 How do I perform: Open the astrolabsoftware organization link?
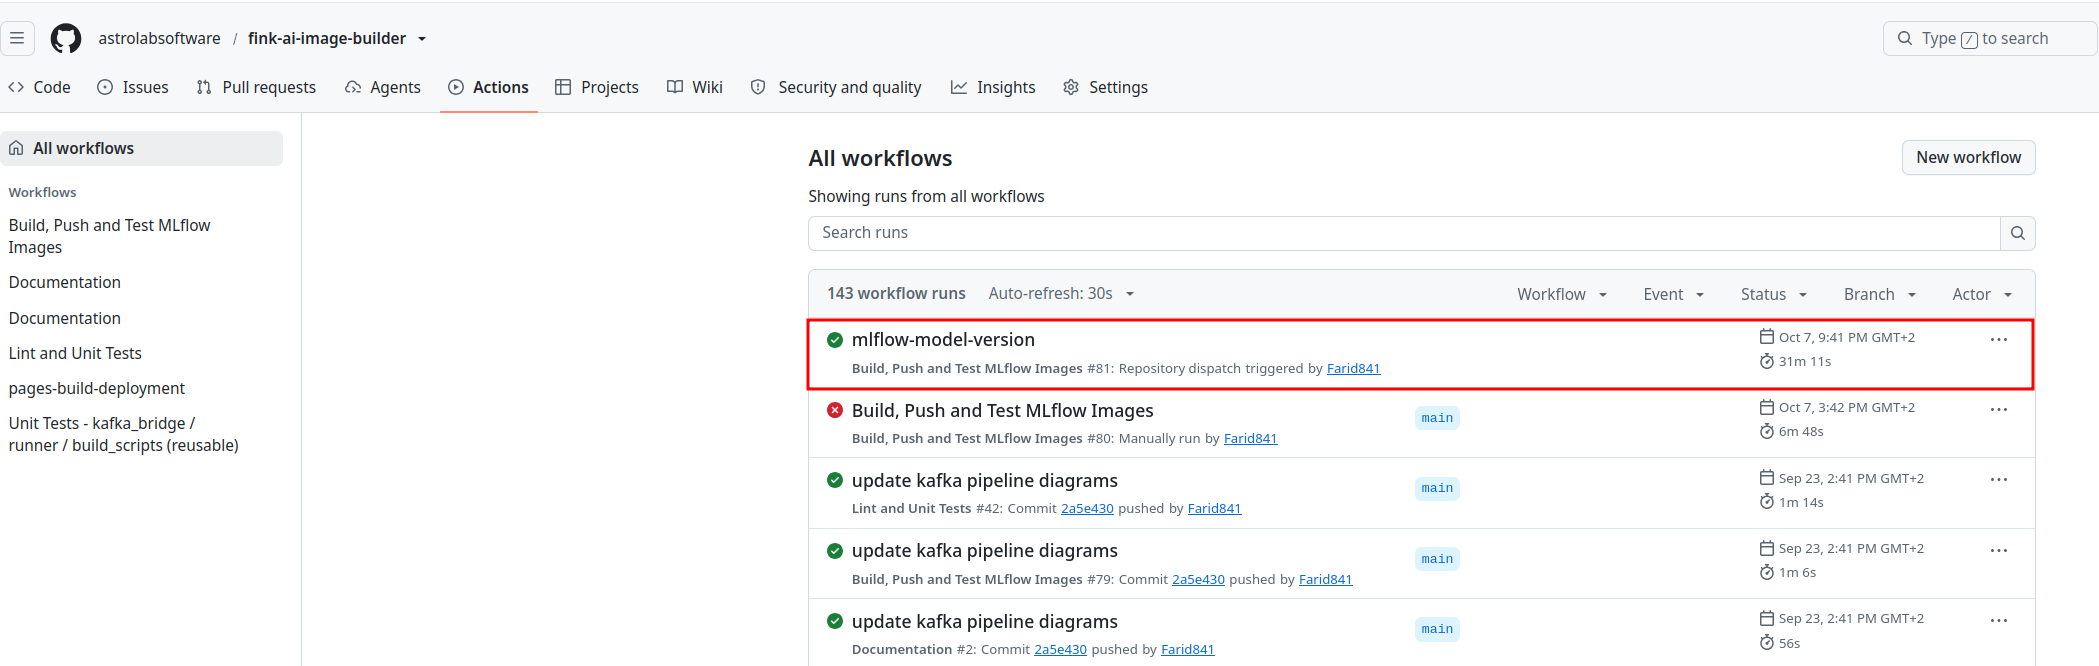coord(160,38)
